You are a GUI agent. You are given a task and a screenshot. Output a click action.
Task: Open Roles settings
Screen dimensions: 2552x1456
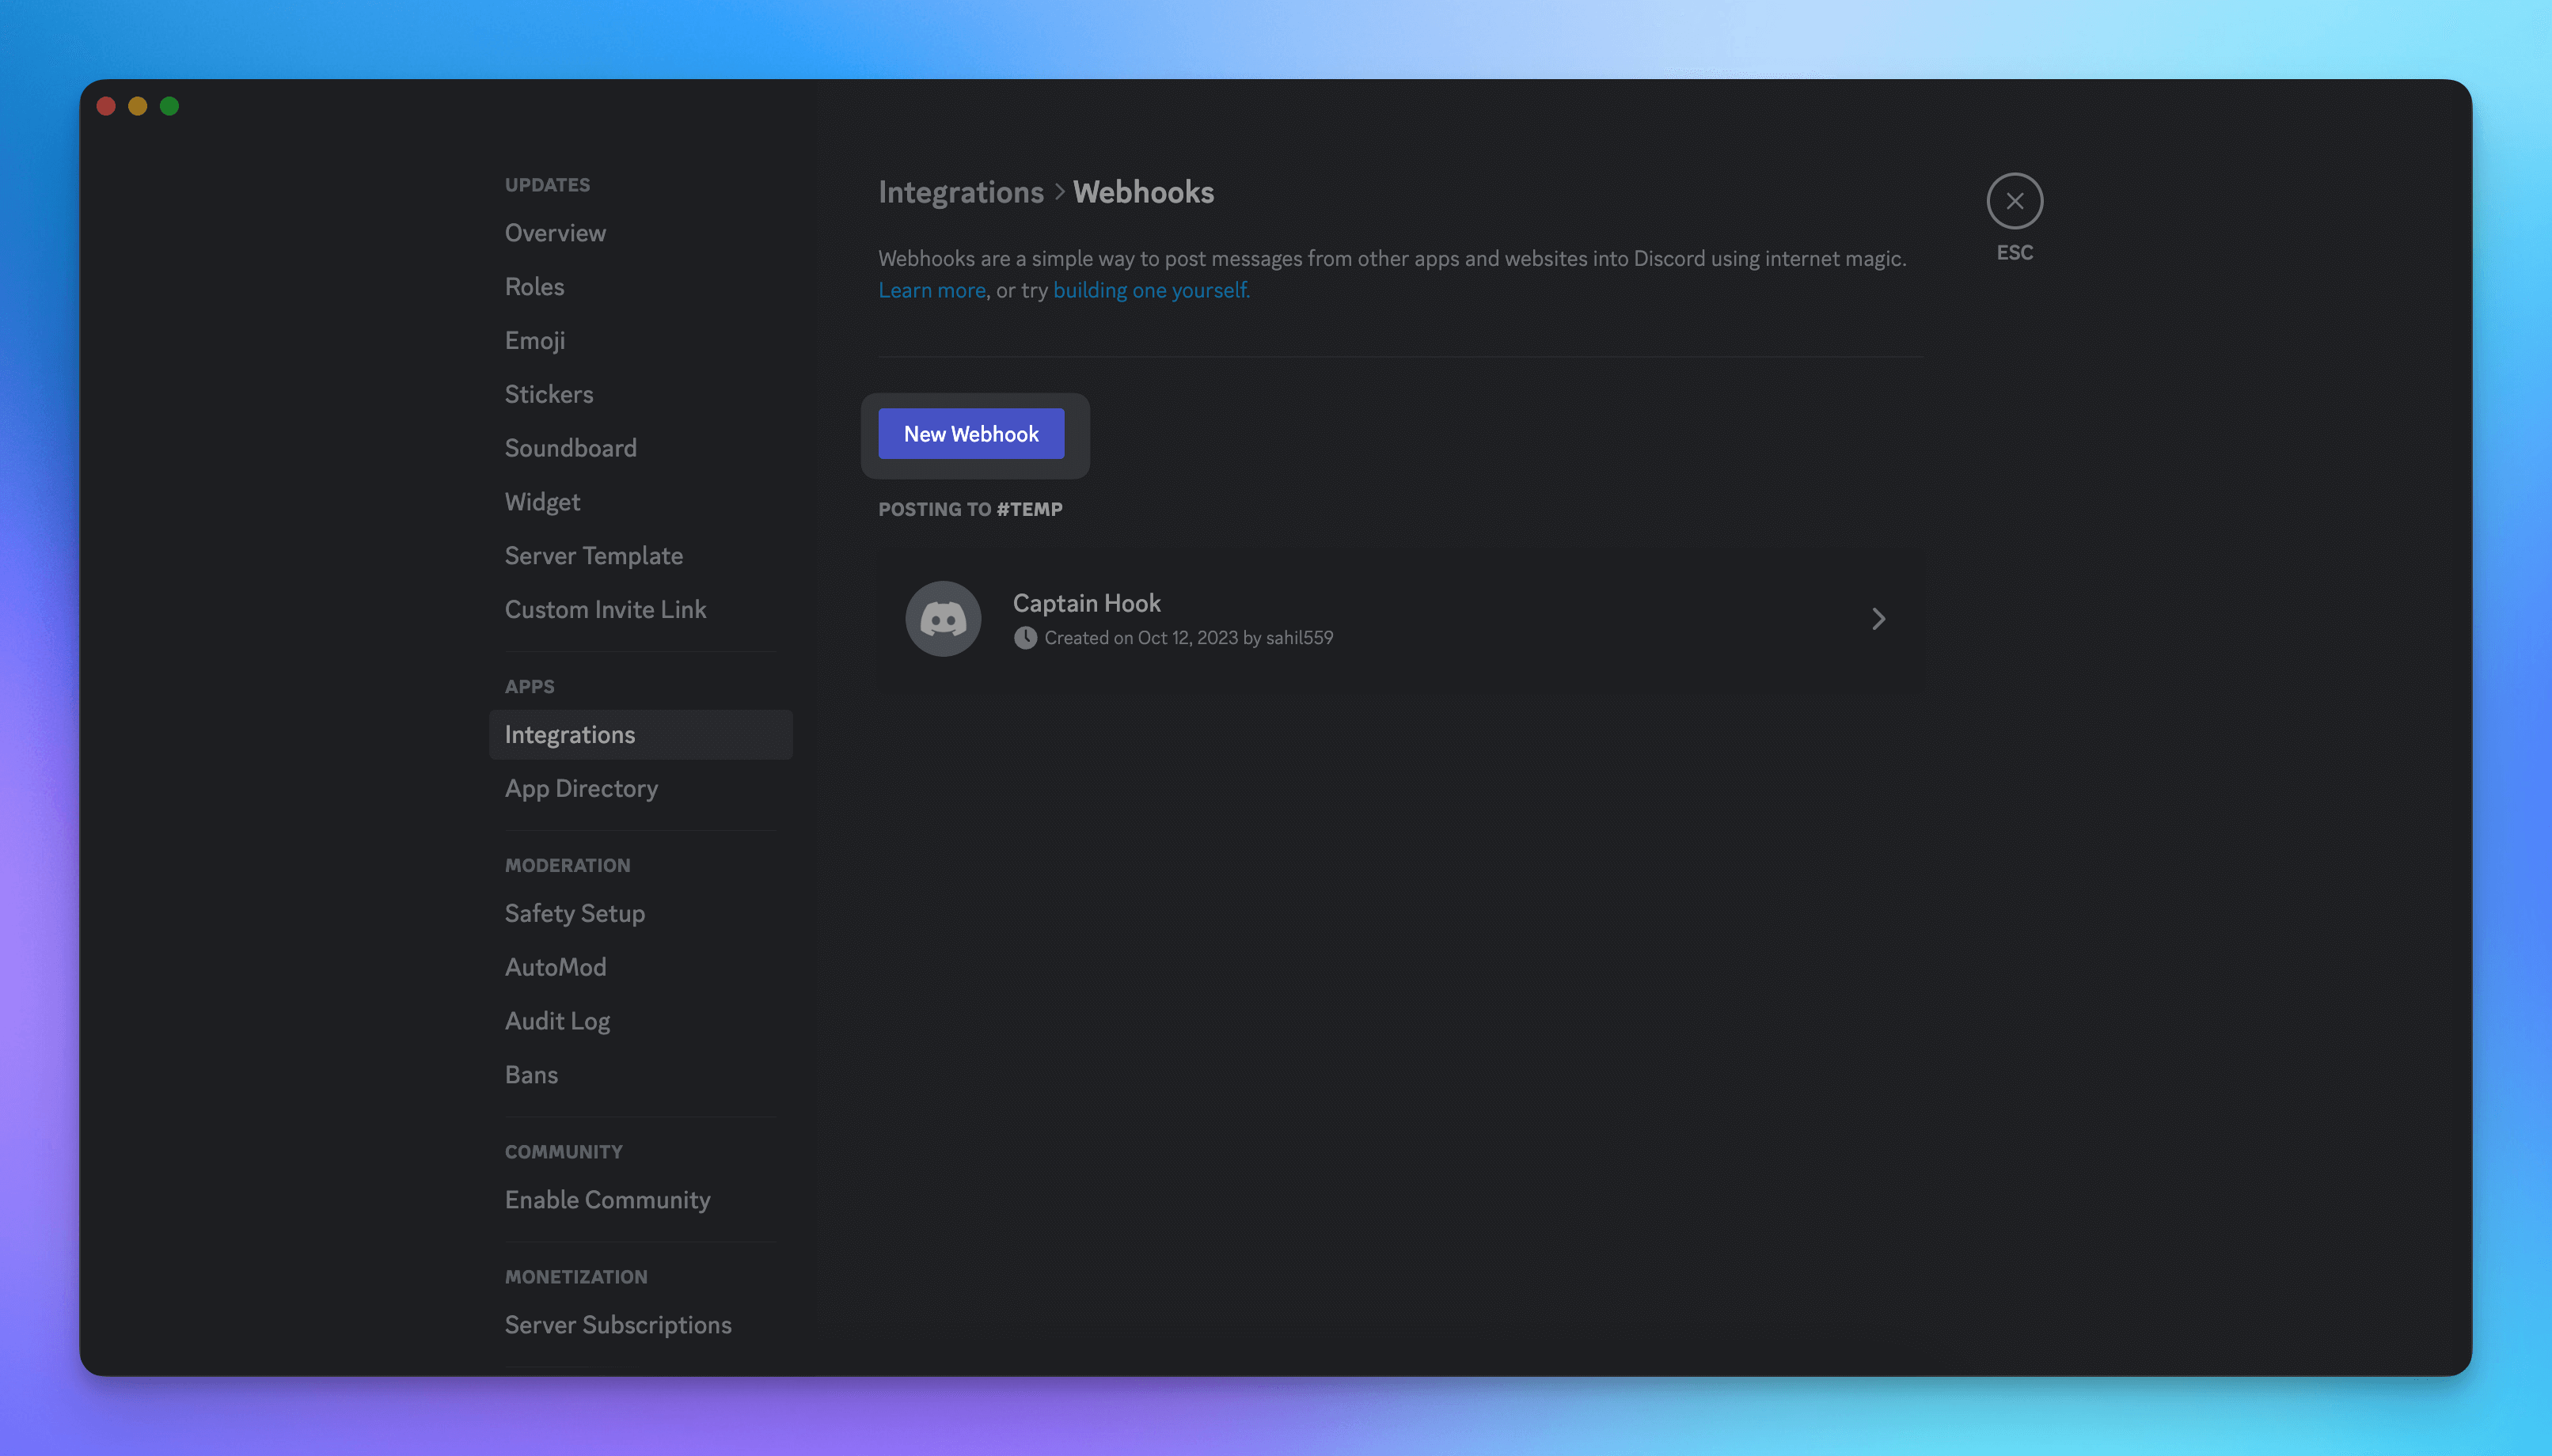click(640, 287)
